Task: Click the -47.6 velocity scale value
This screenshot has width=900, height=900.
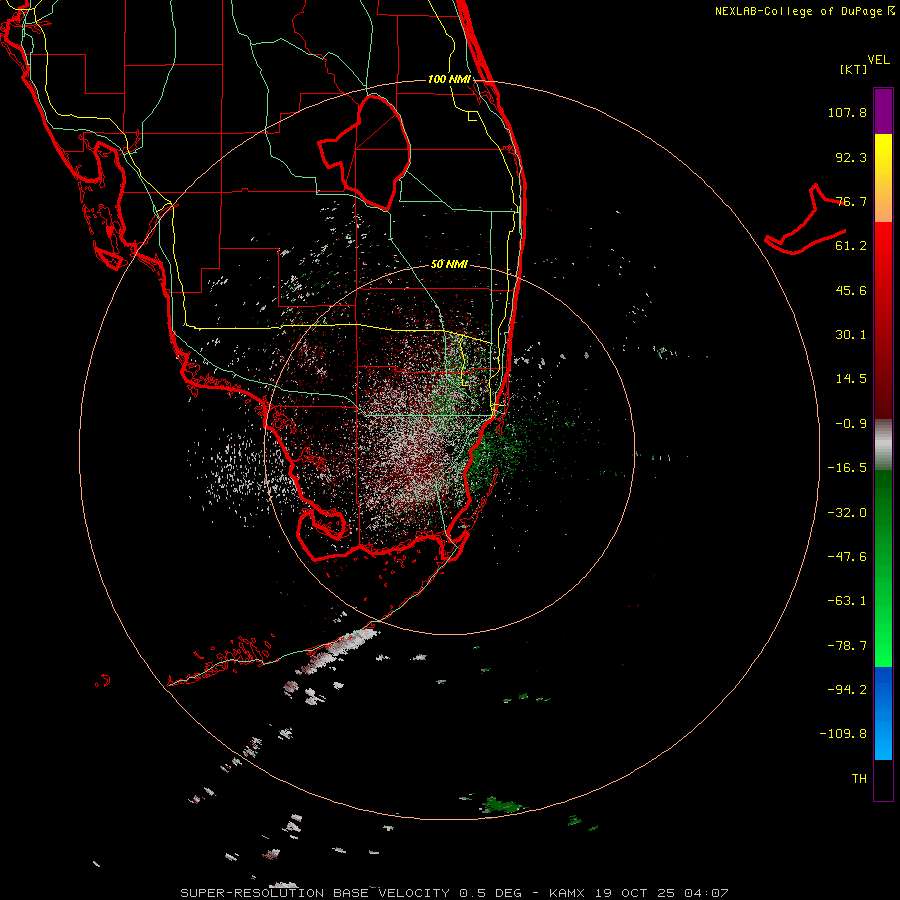Action: [847, 557]
